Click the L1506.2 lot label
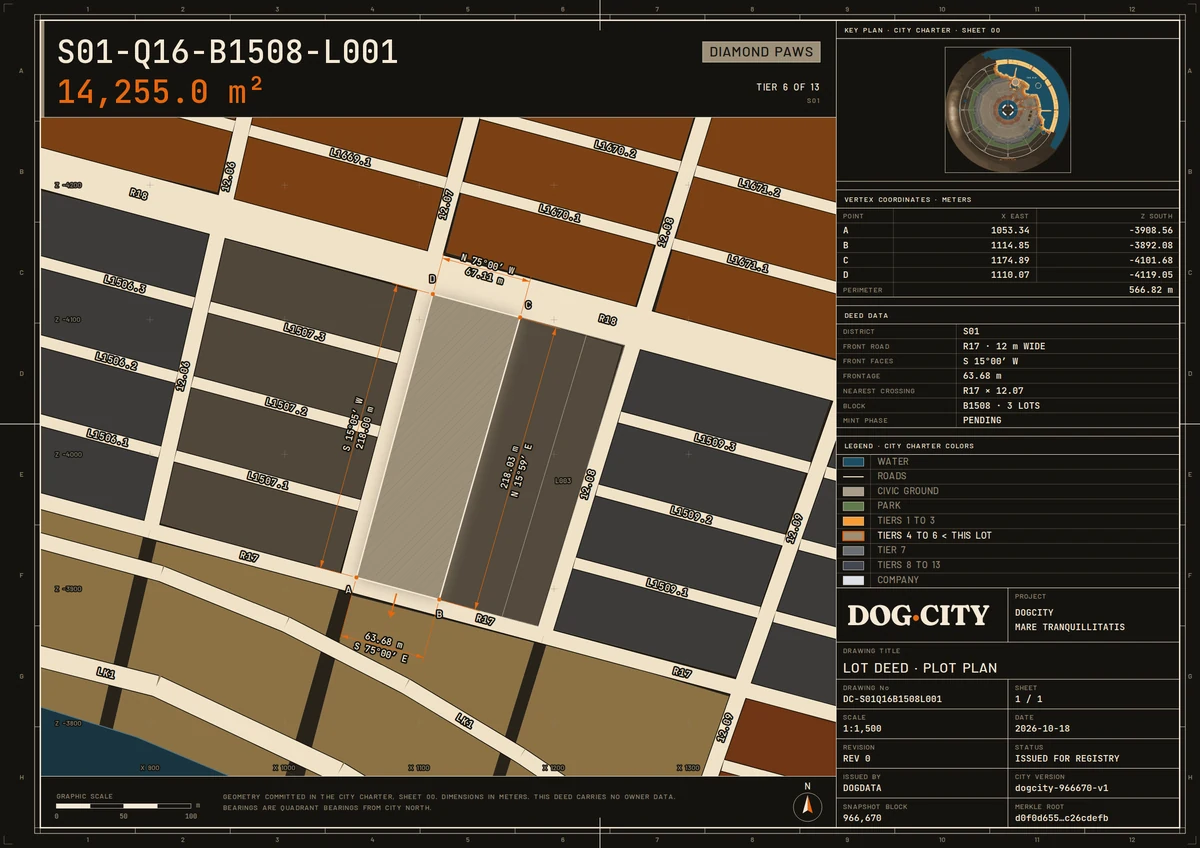 point(116,360)
